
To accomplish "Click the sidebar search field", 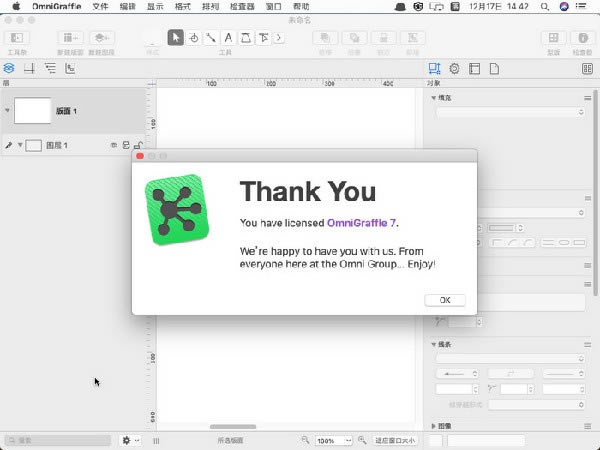I will pyautogui.click(x=58, y=440).
